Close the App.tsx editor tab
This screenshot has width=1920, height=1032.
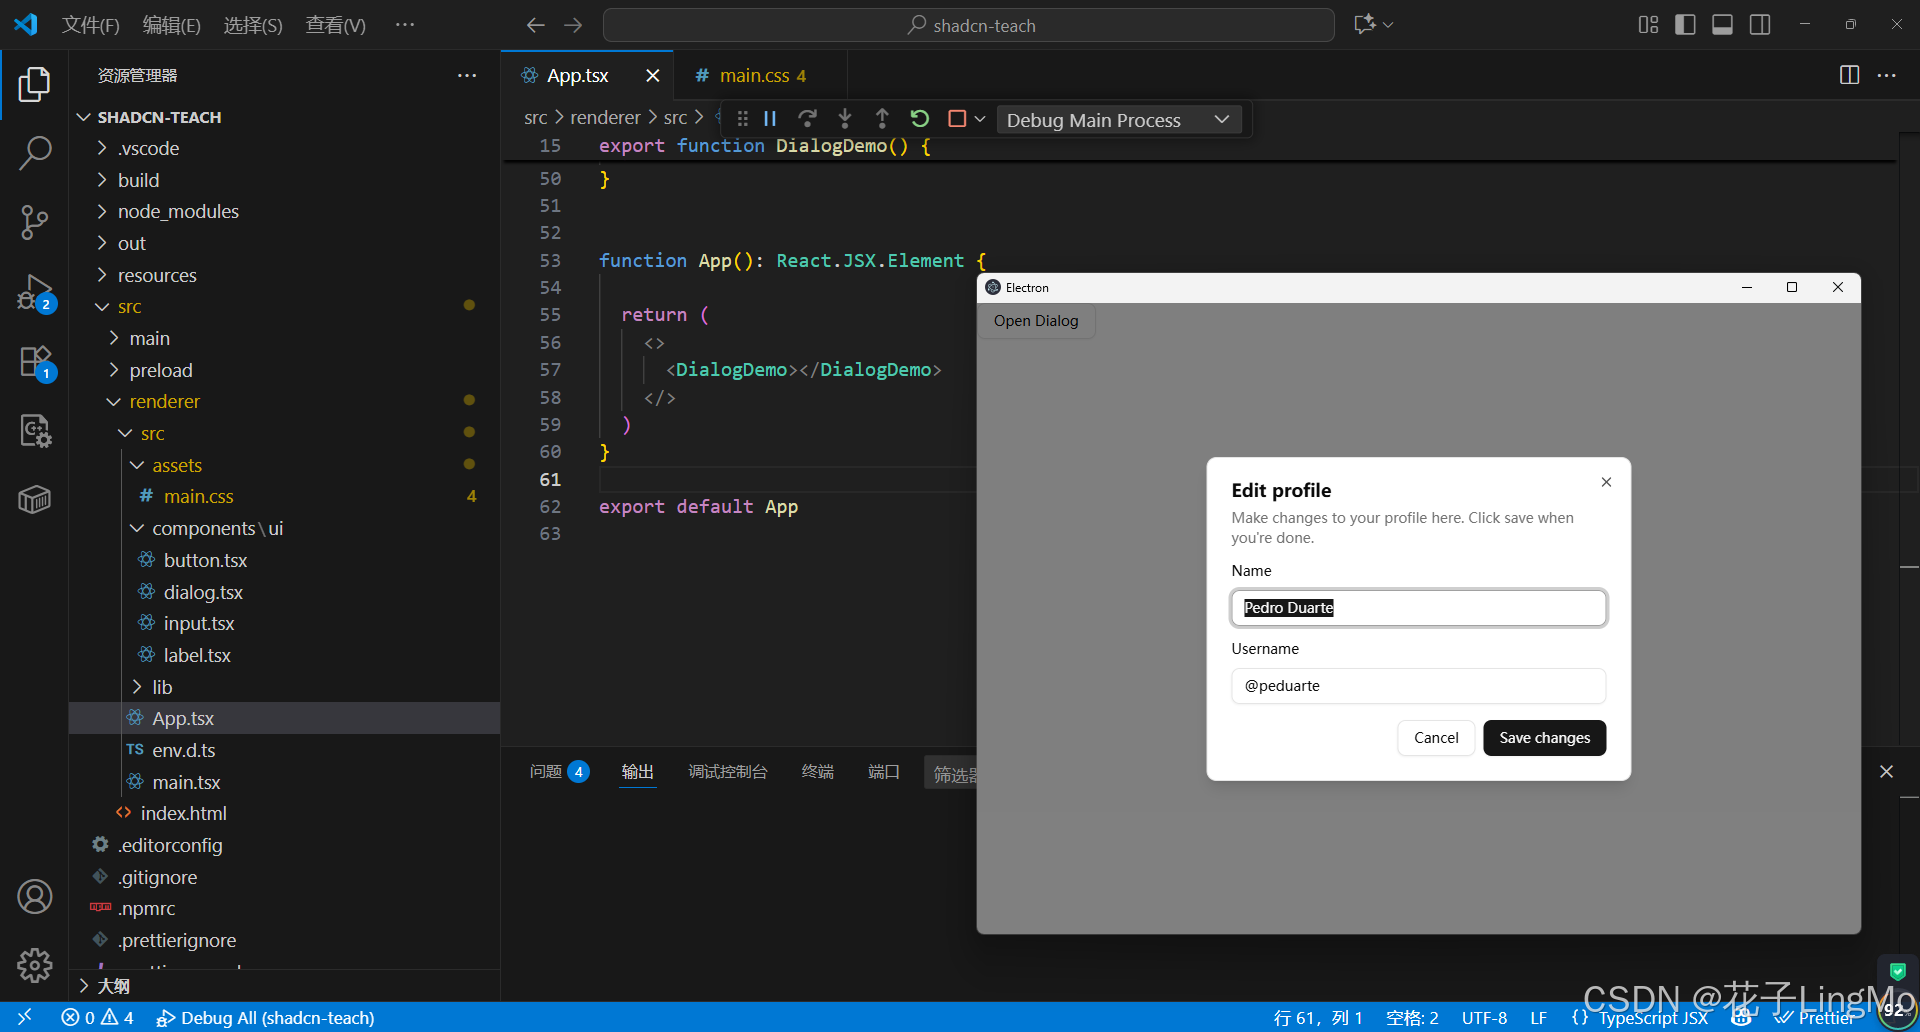(653, 76)
